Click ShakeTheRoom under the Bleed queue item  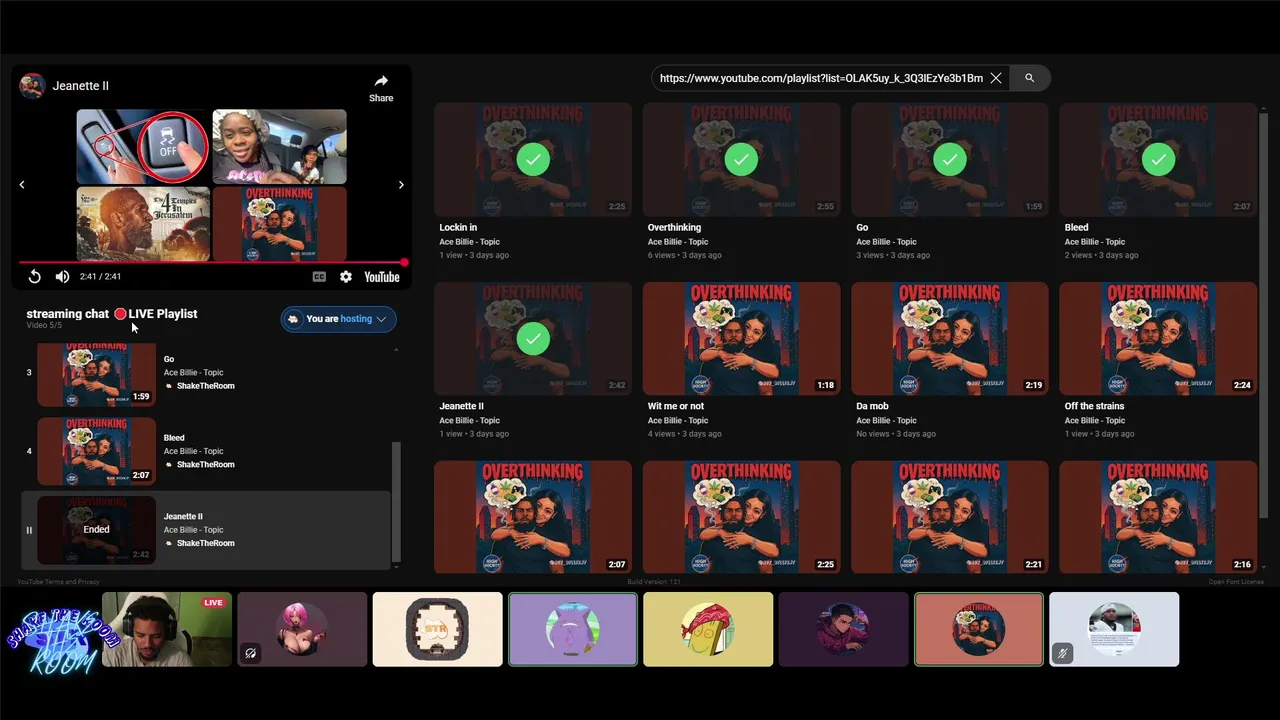pos(205,465)
